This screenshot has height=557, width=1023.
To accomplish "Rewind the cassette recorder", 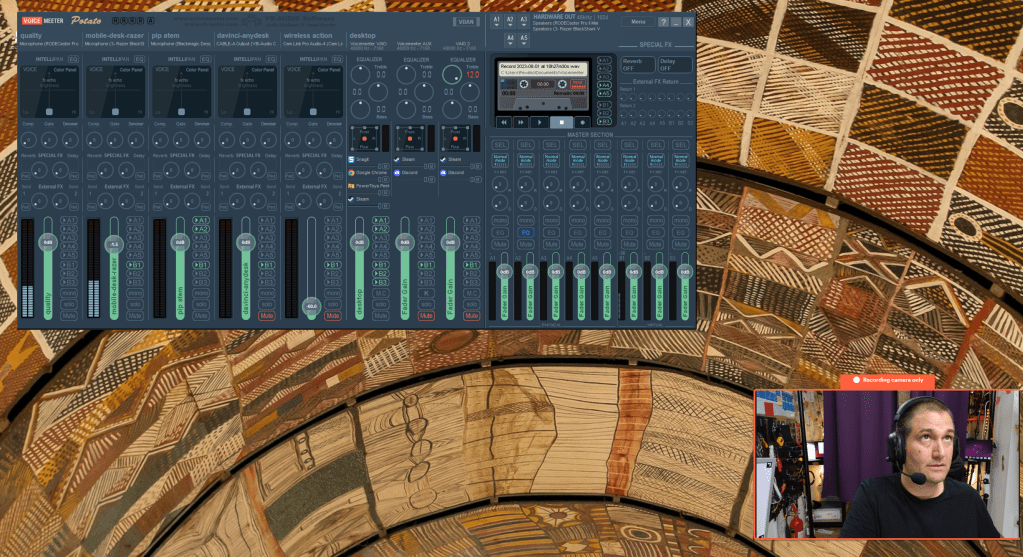I will pos(504,122).
